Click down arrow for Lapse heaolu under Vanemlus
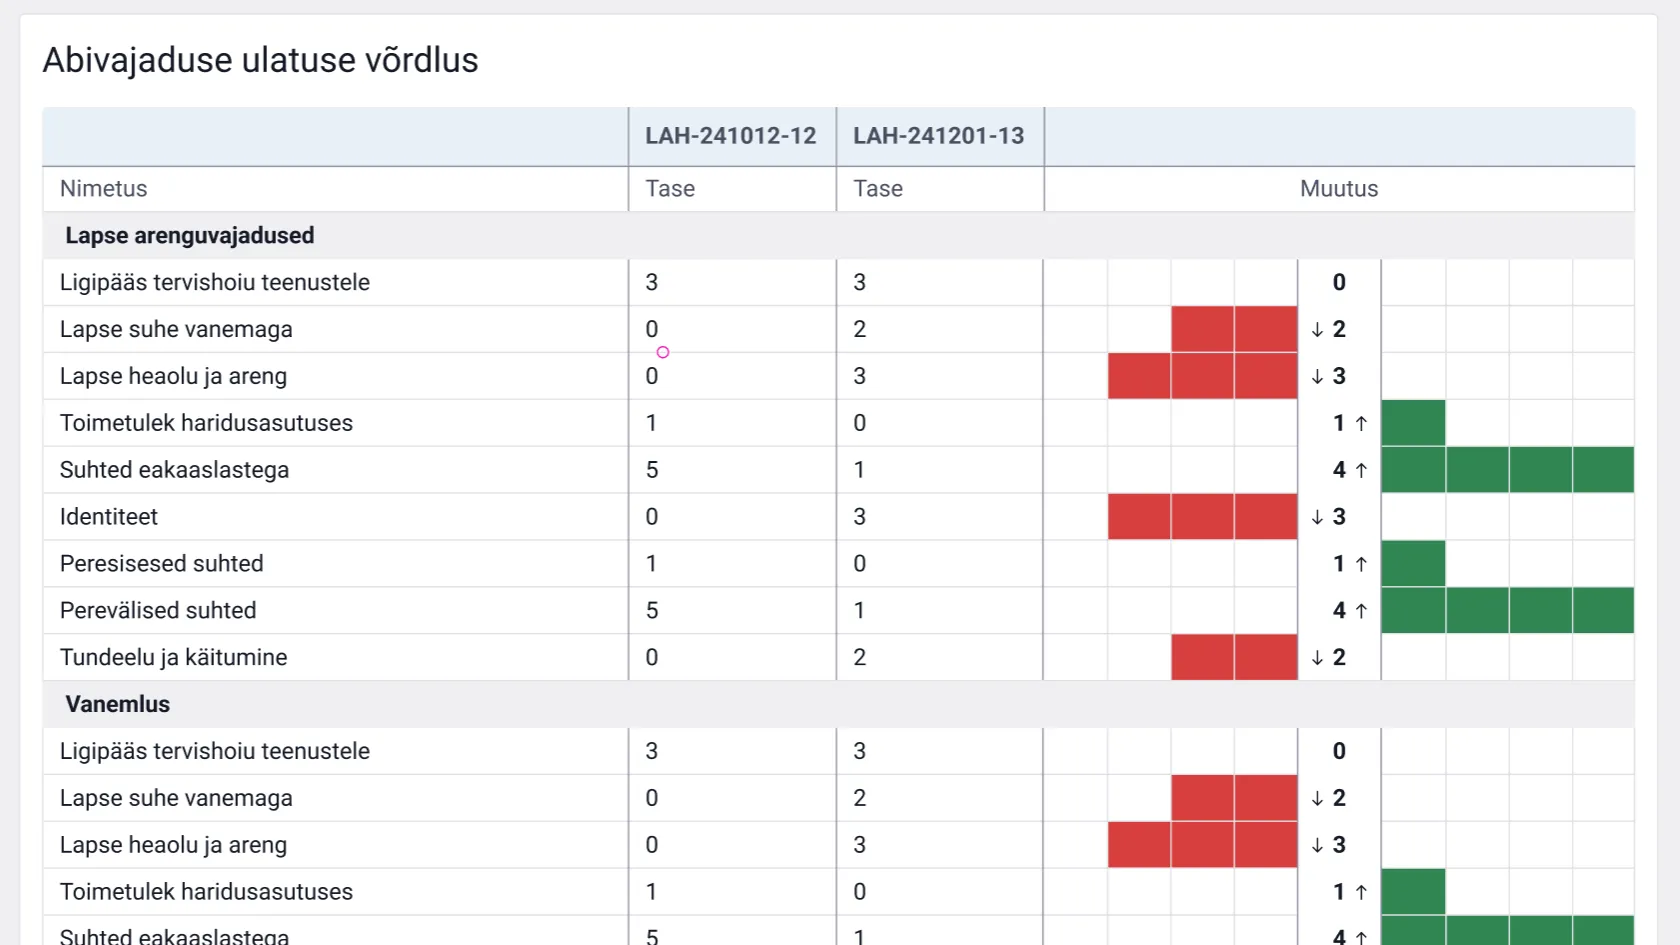The image size is (1680, 945). [1317, 845]
